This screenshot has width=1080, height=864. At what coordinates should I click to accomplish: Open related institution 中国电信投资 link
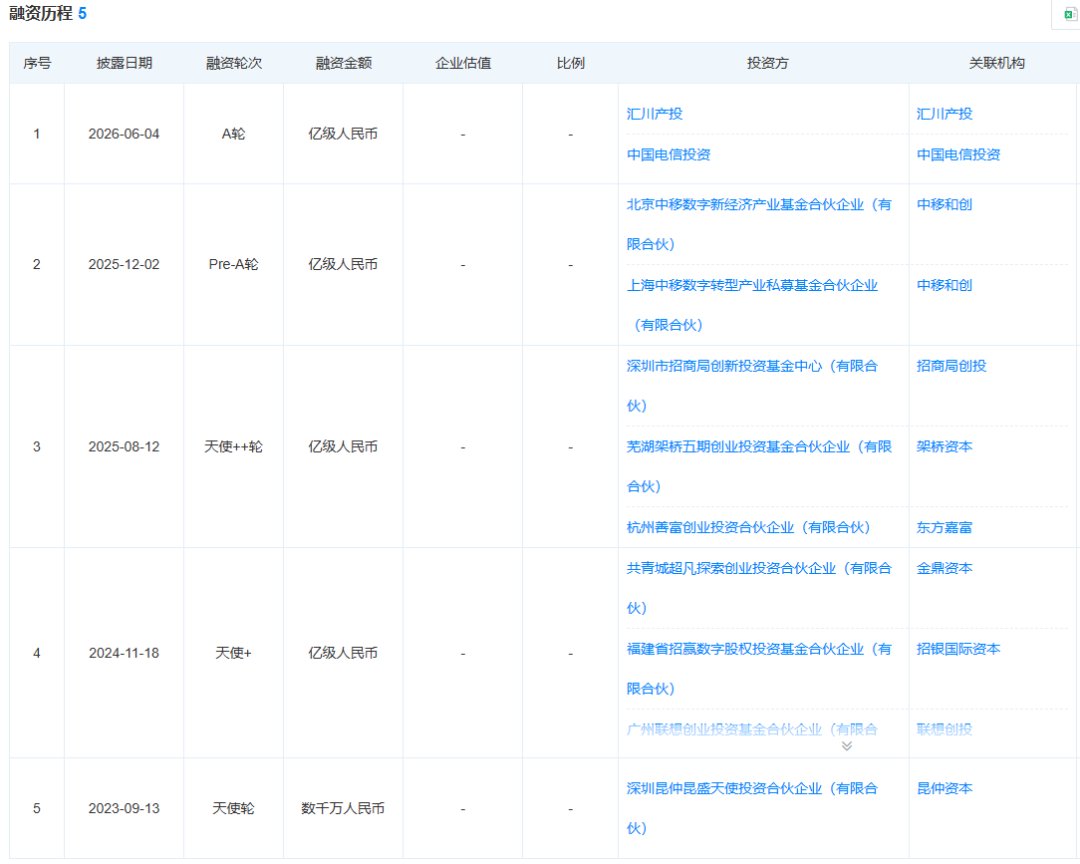pyautogui.click(x=958, y=154)
